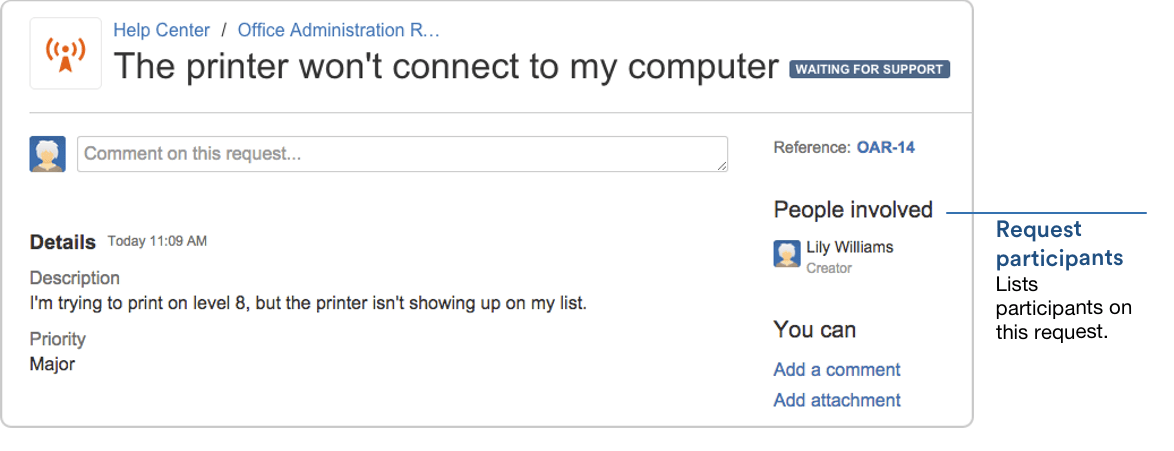Click Lily Williams' avatar under People involved

(787, 255)
